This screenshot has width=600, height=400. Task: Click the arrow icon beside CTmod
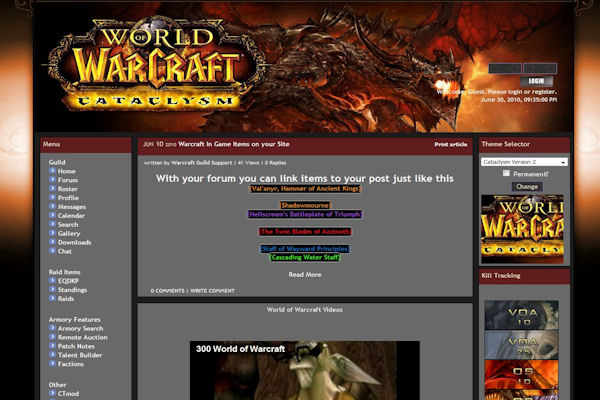(52, 393)
